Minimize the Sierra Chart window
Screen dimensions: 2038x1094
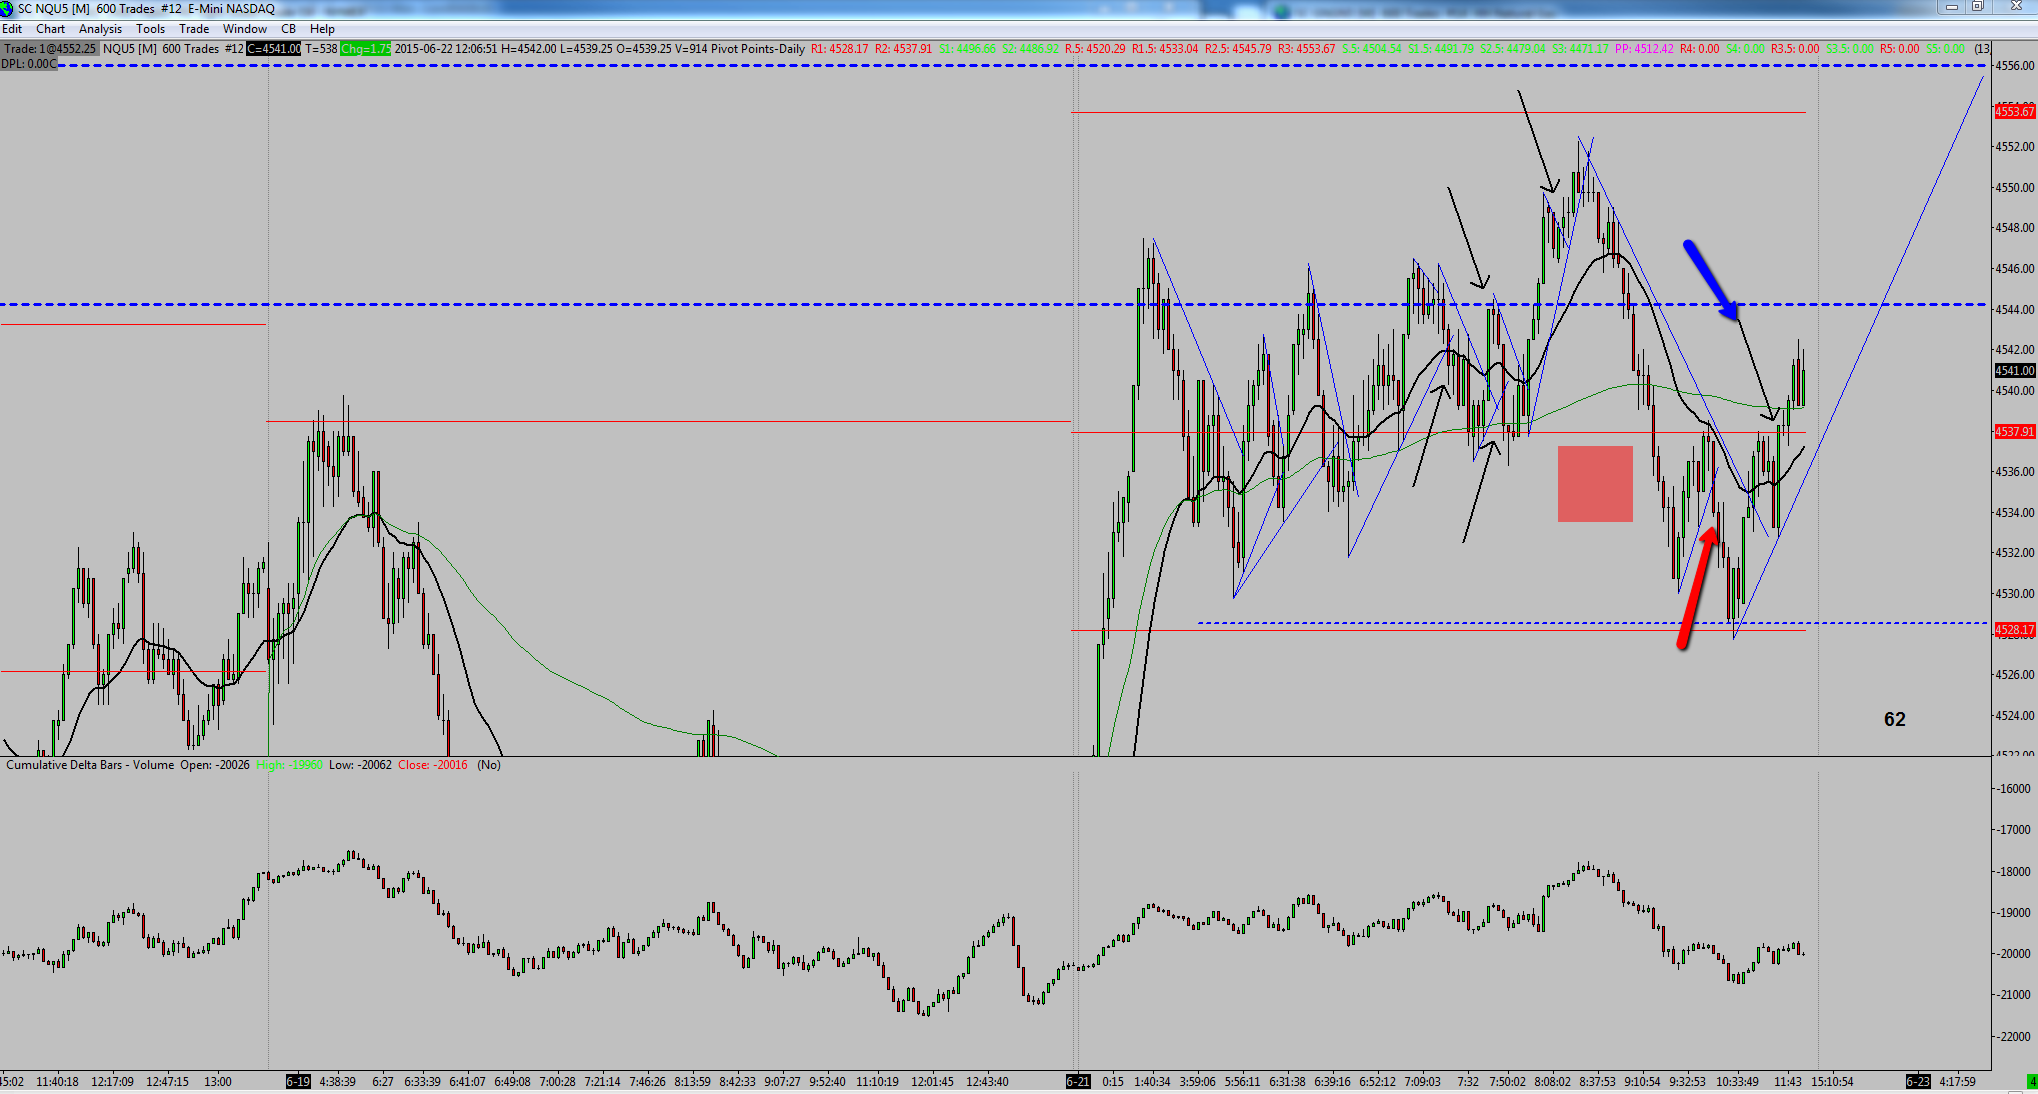coord(1951,7)
